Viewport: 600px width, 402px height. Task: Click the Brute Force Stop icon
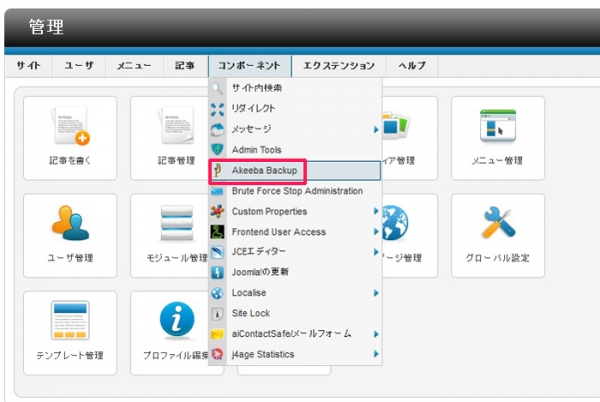217,191
